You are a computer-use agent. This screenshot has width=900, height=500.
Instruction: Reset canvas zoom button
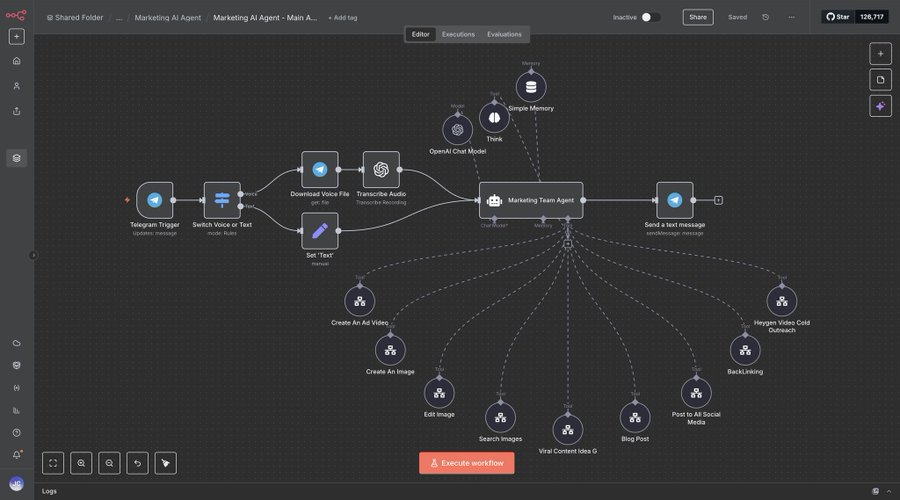coord(137,463)
